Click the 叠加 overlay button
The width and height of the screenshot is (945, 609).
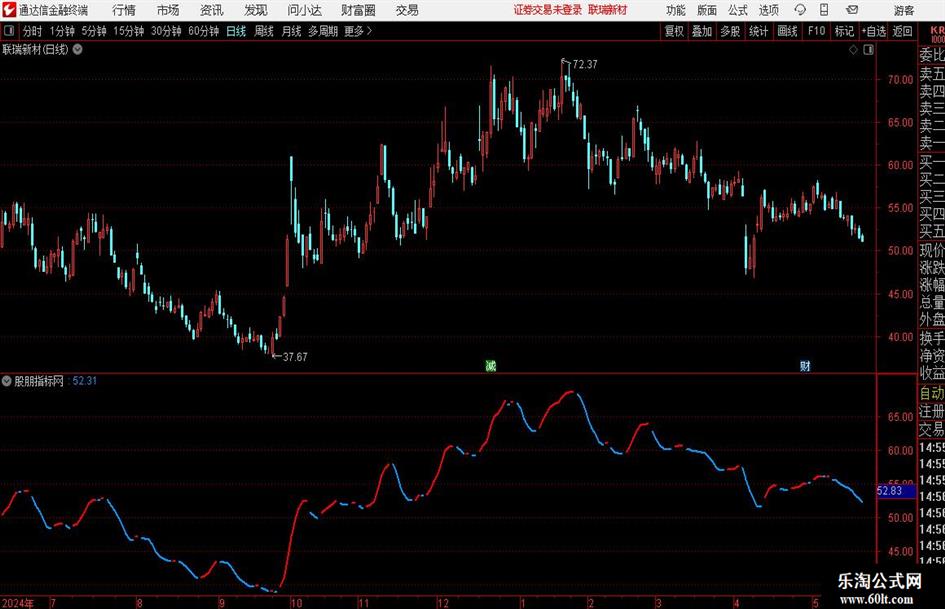click(702, 31)
